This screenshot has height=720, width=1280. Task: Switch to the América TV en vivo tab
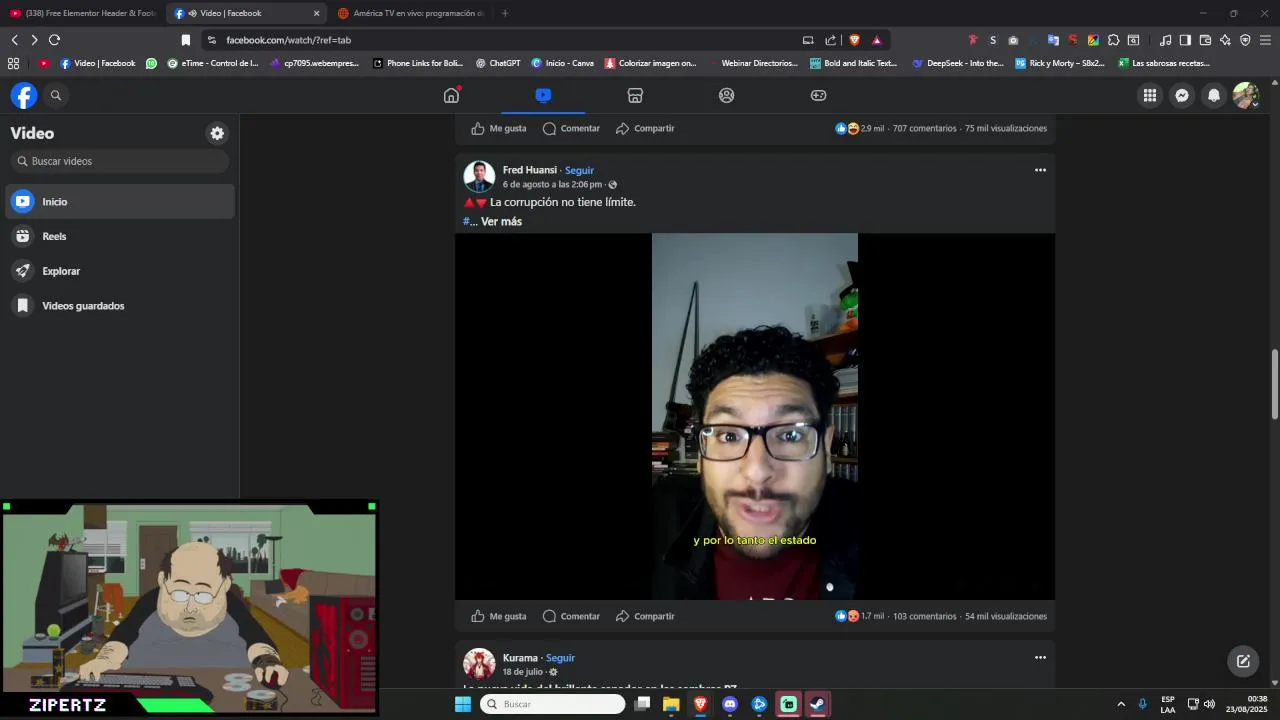(411, 13)
